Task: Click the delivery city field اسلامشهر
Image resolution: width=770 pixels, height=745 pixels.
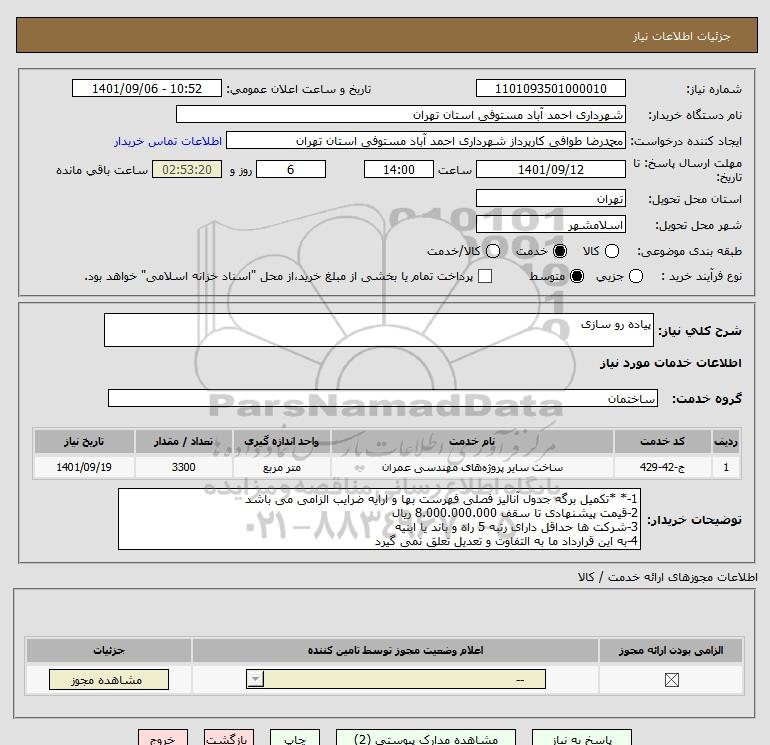Action: (550, 224)
